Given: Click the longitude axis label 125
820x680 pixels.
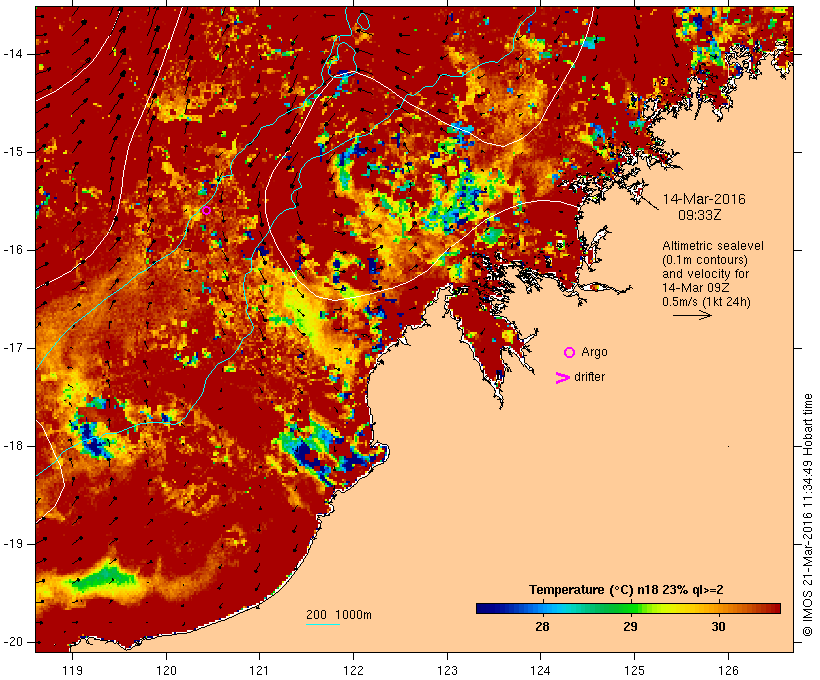Looking at the screenshot, I should tap(634, 670).
